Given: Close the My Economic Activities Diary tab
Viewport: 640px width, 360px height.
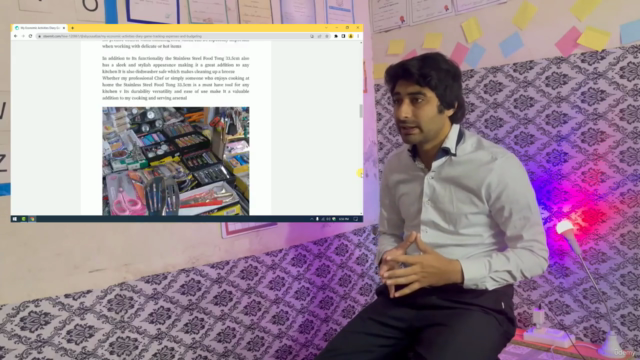Looking at the screenshot, I should [x=64, y=28].
